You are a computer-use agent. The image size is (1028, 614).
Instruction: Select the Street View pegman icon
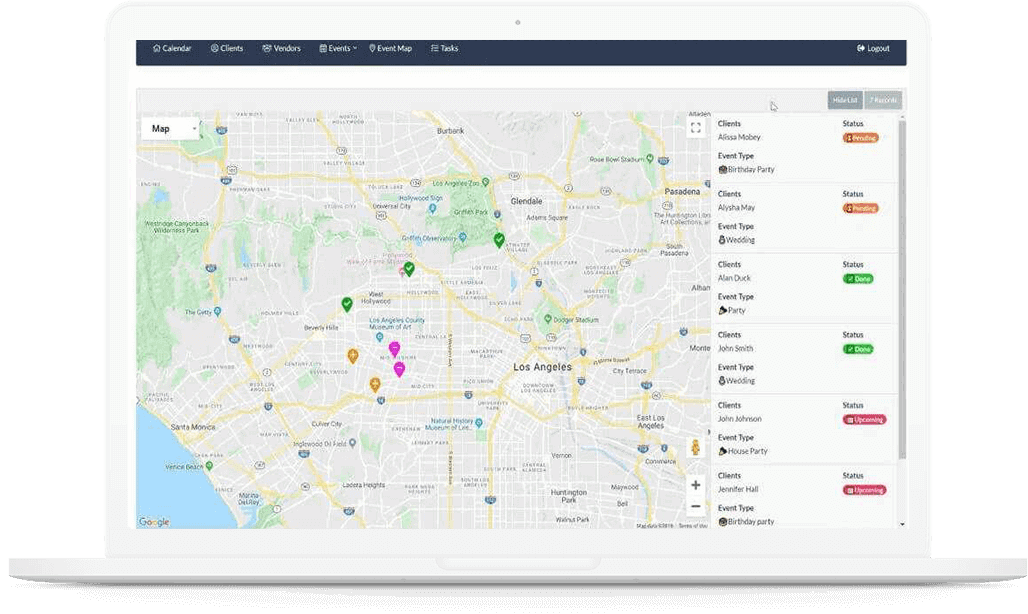695,448
